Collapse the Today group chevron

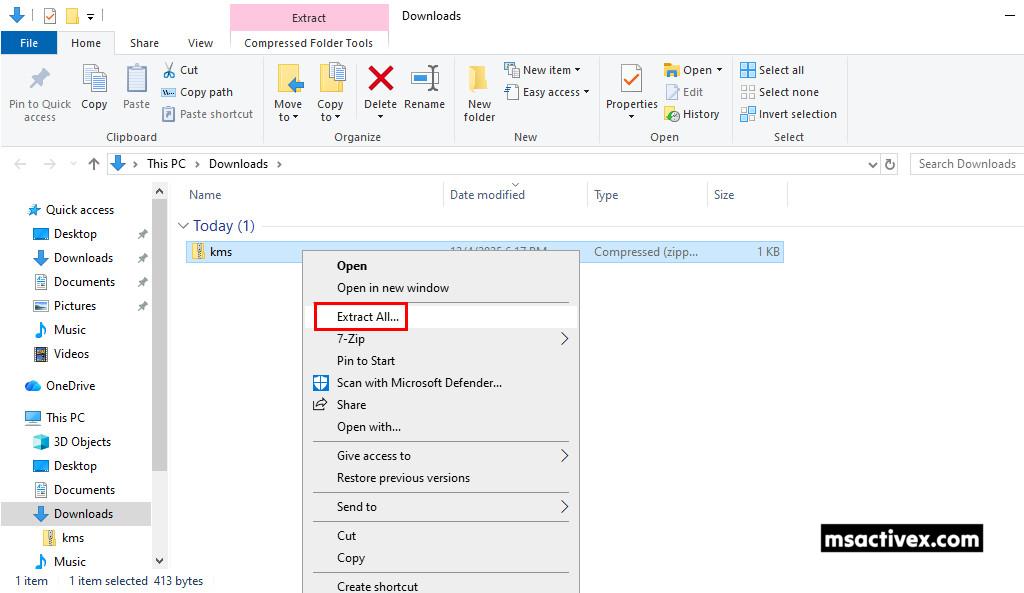(183, 226)
